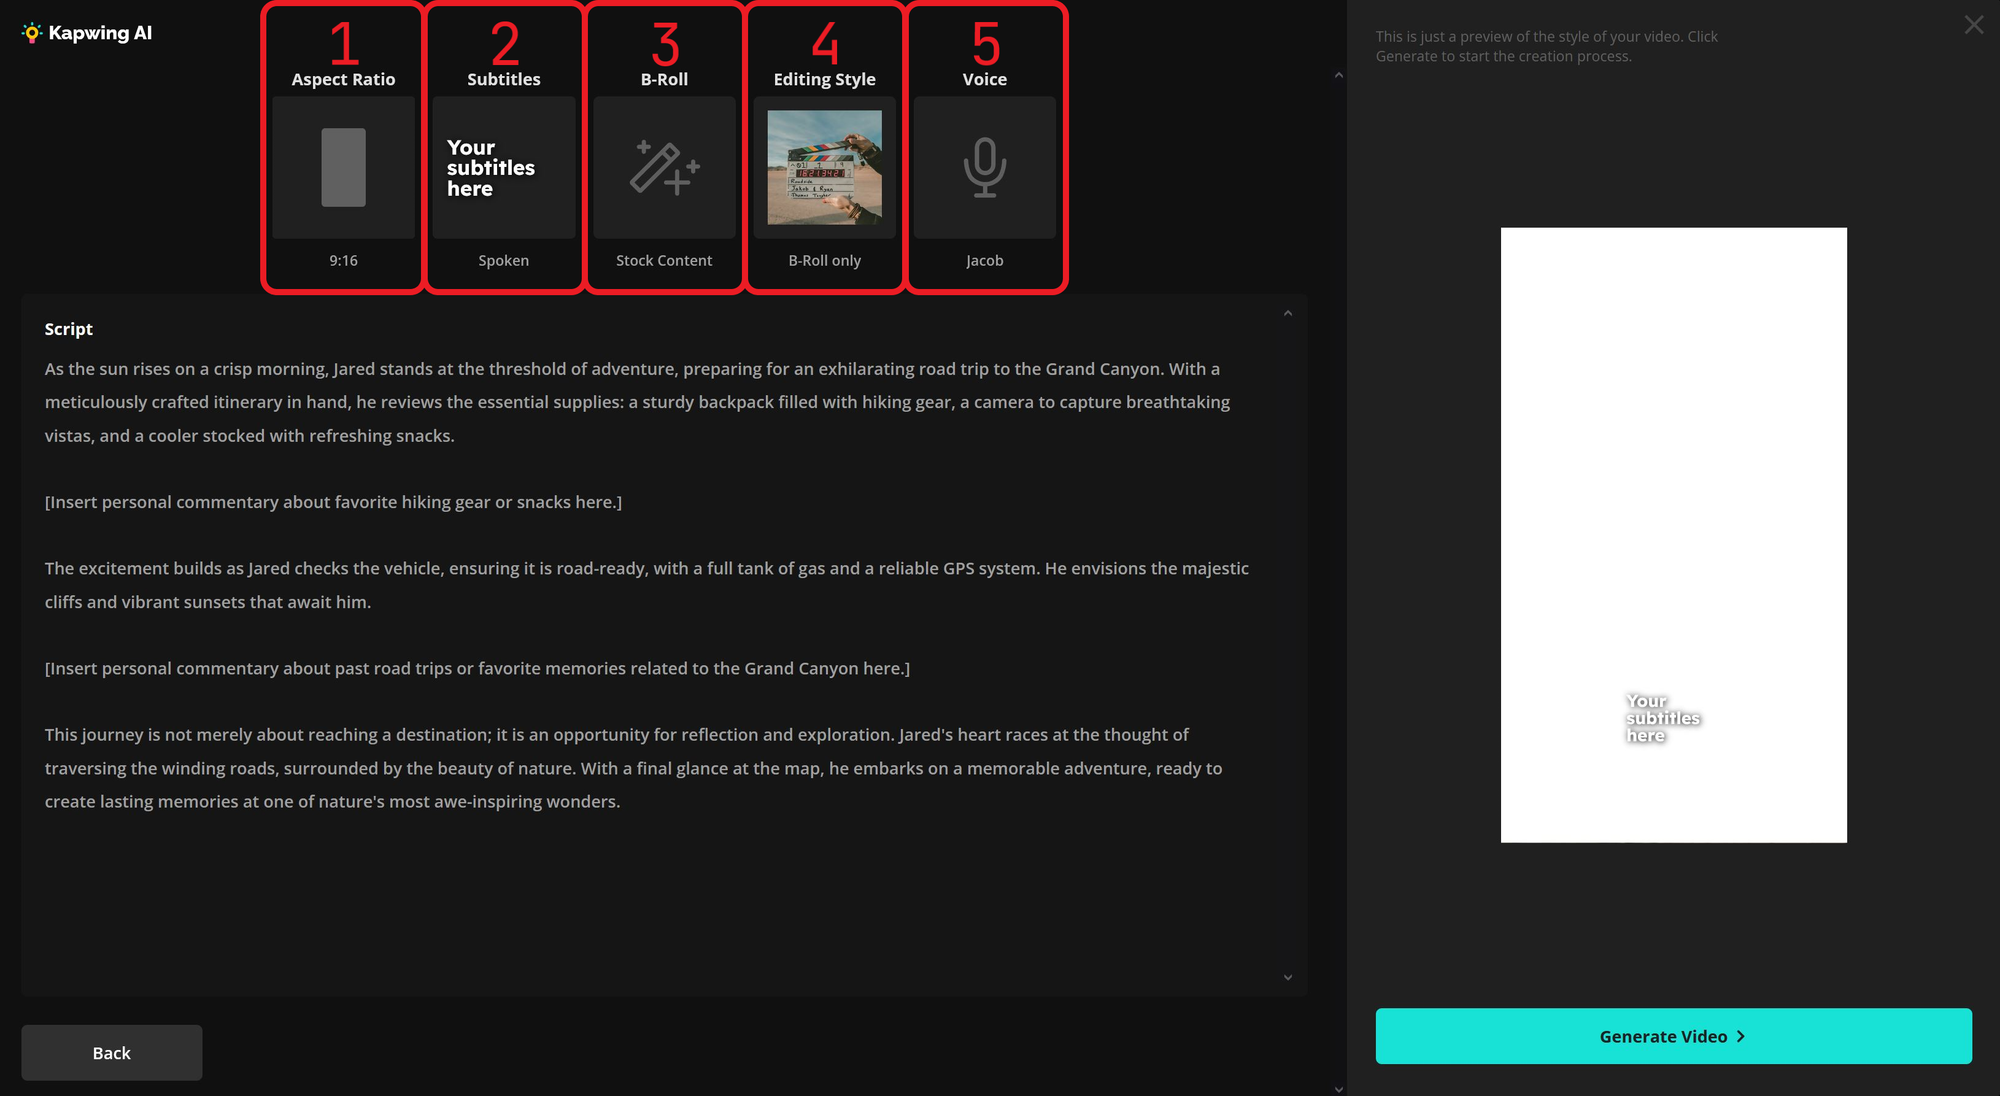Open the Aspect Ratio option label
This screenshot has width=2000, height=1096.
click(x=343, y=79)
